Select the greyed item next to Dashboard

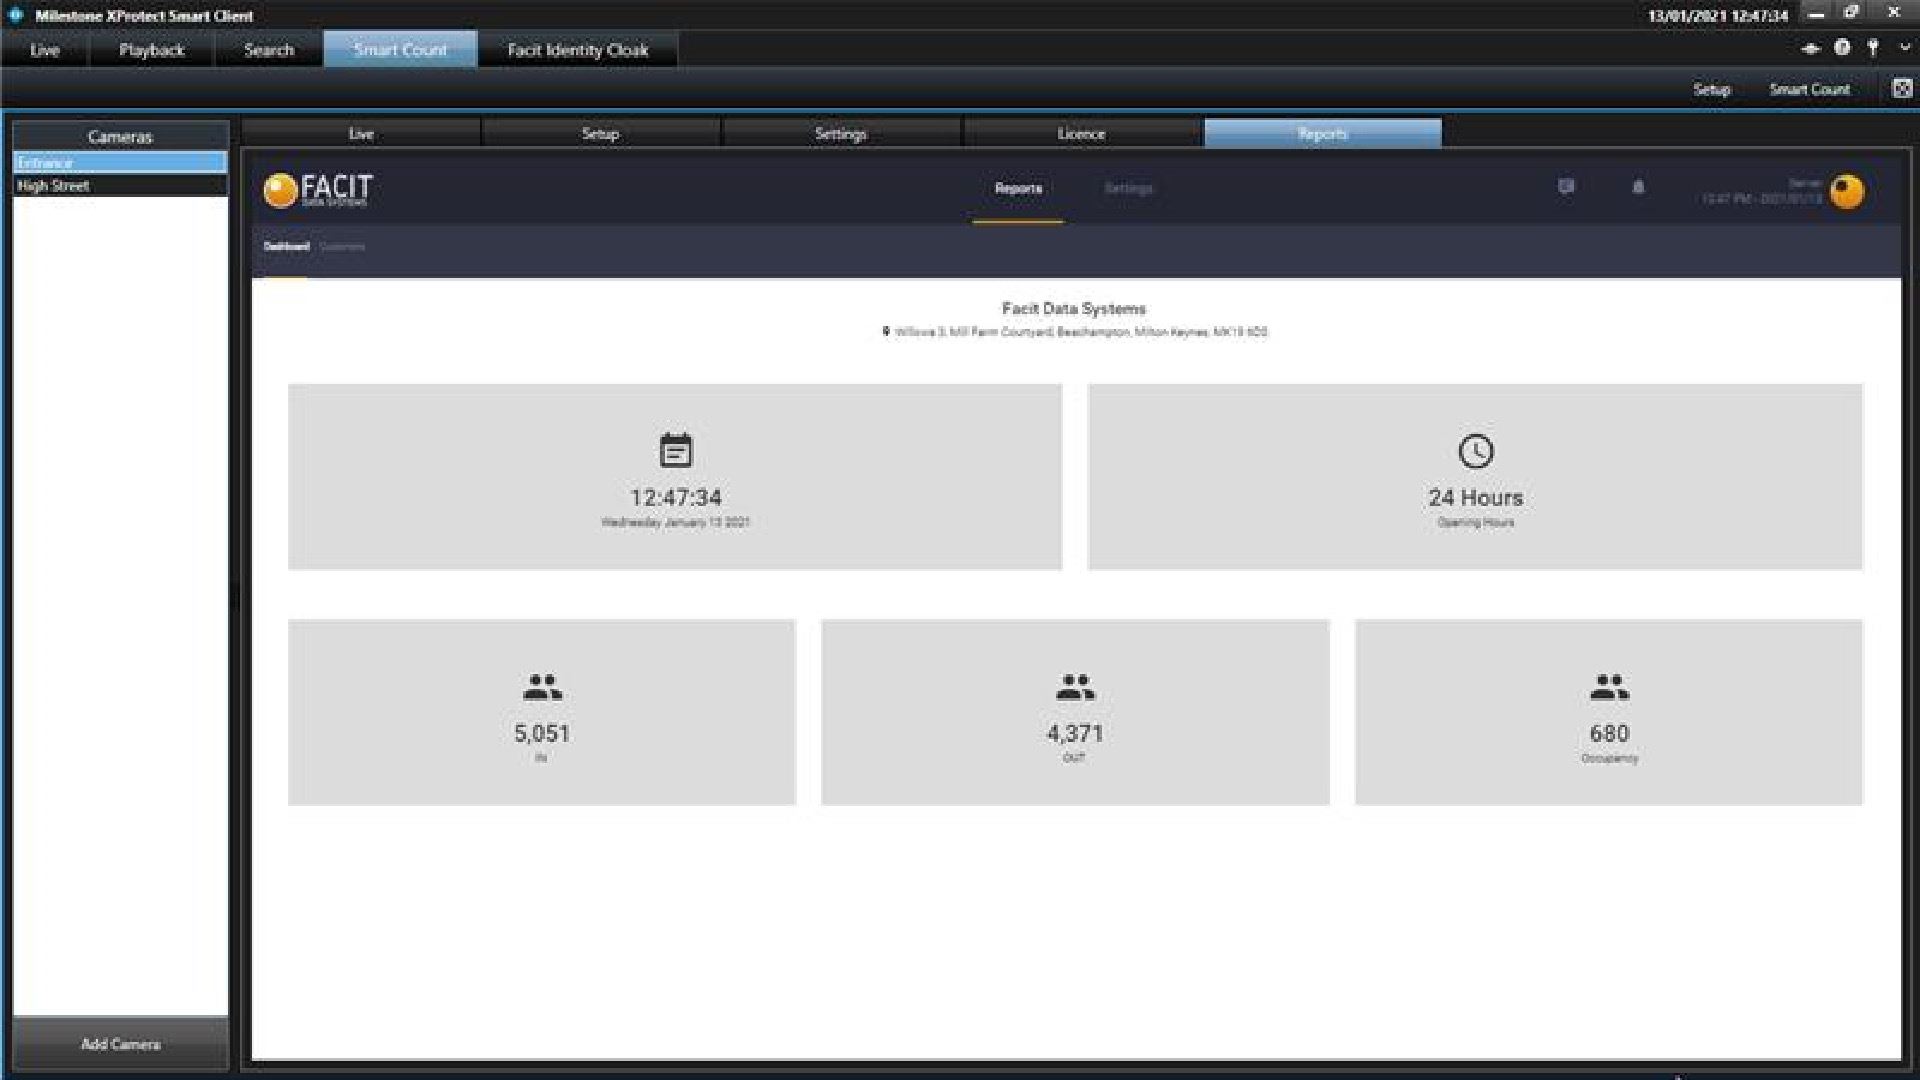click(342, 246)
